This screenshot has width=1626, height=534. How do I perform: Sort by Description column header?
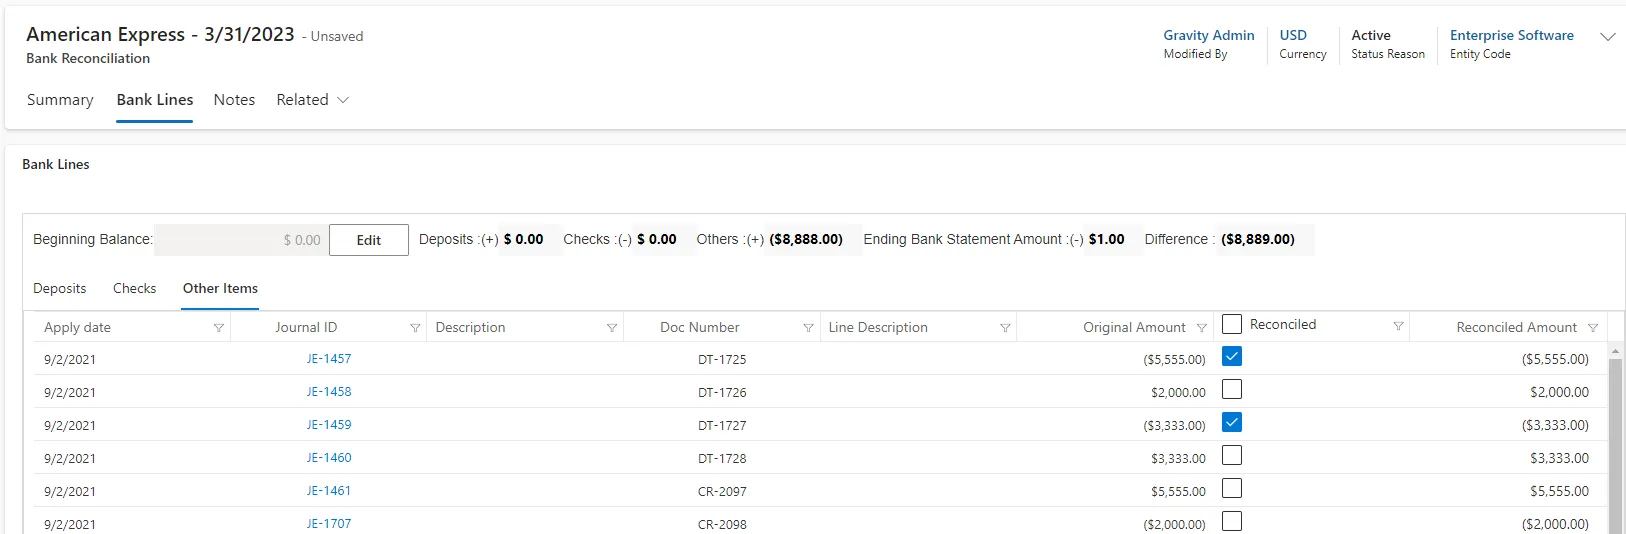coord(470,327)
